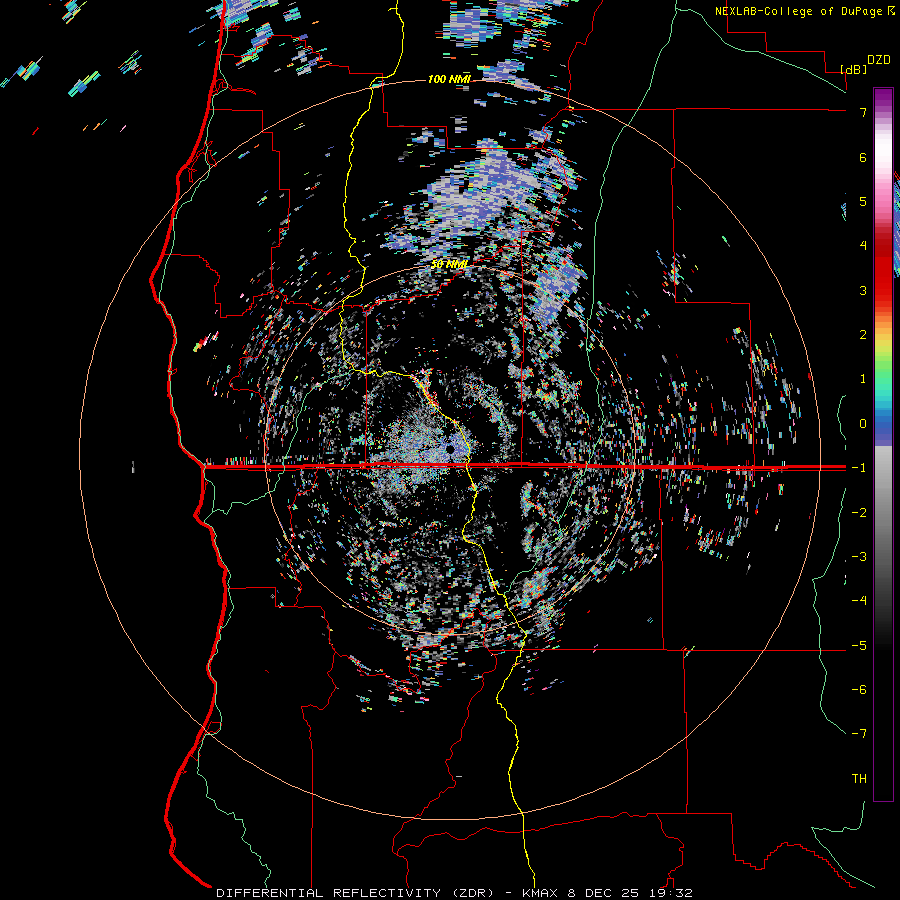Click the TH threshold label on scale
Image resolution: width=900 pixels, height=900 pixels.
[x=859, y=779]
